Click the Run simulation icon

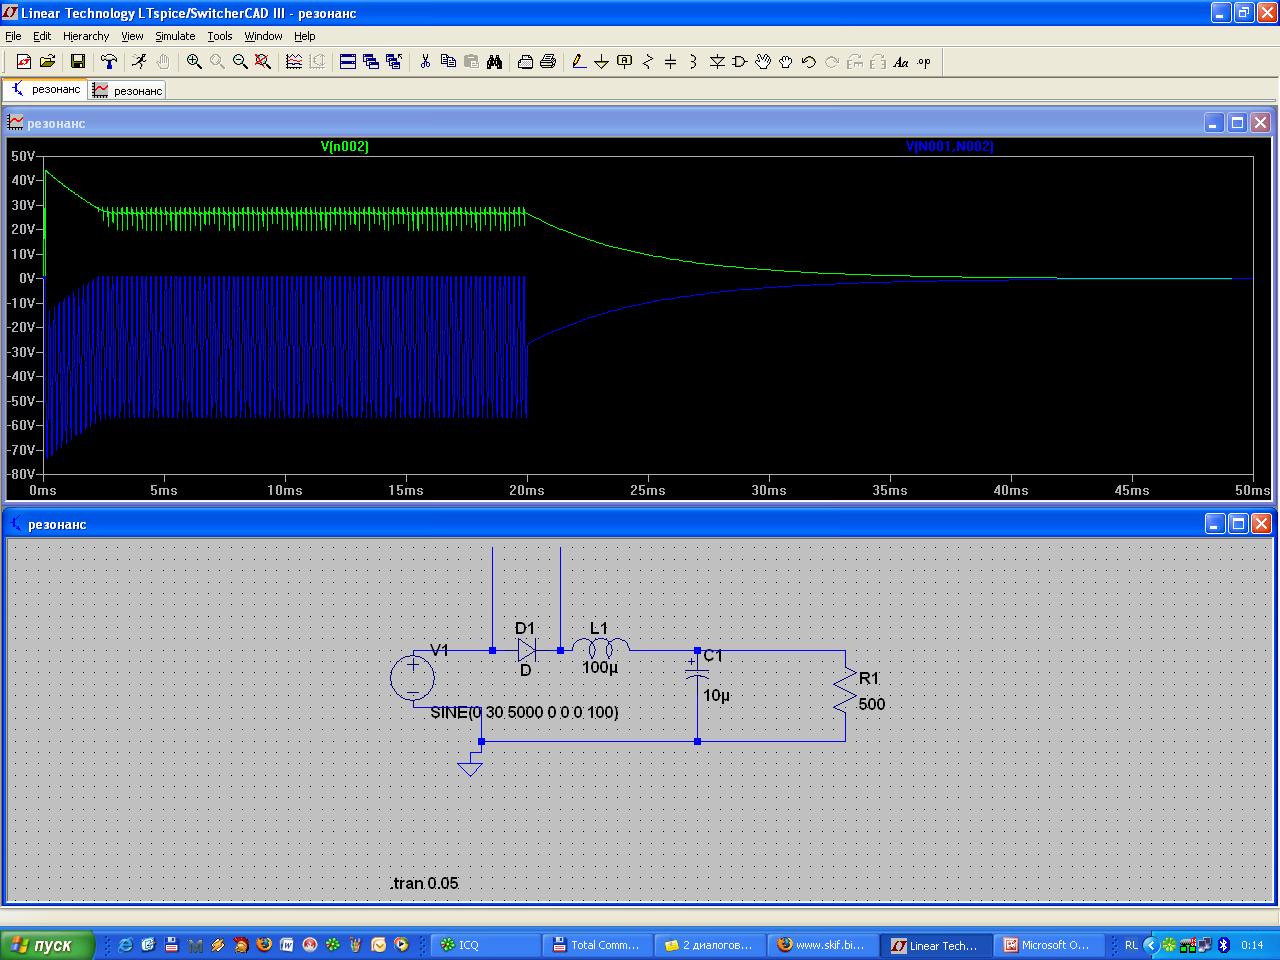139,62
